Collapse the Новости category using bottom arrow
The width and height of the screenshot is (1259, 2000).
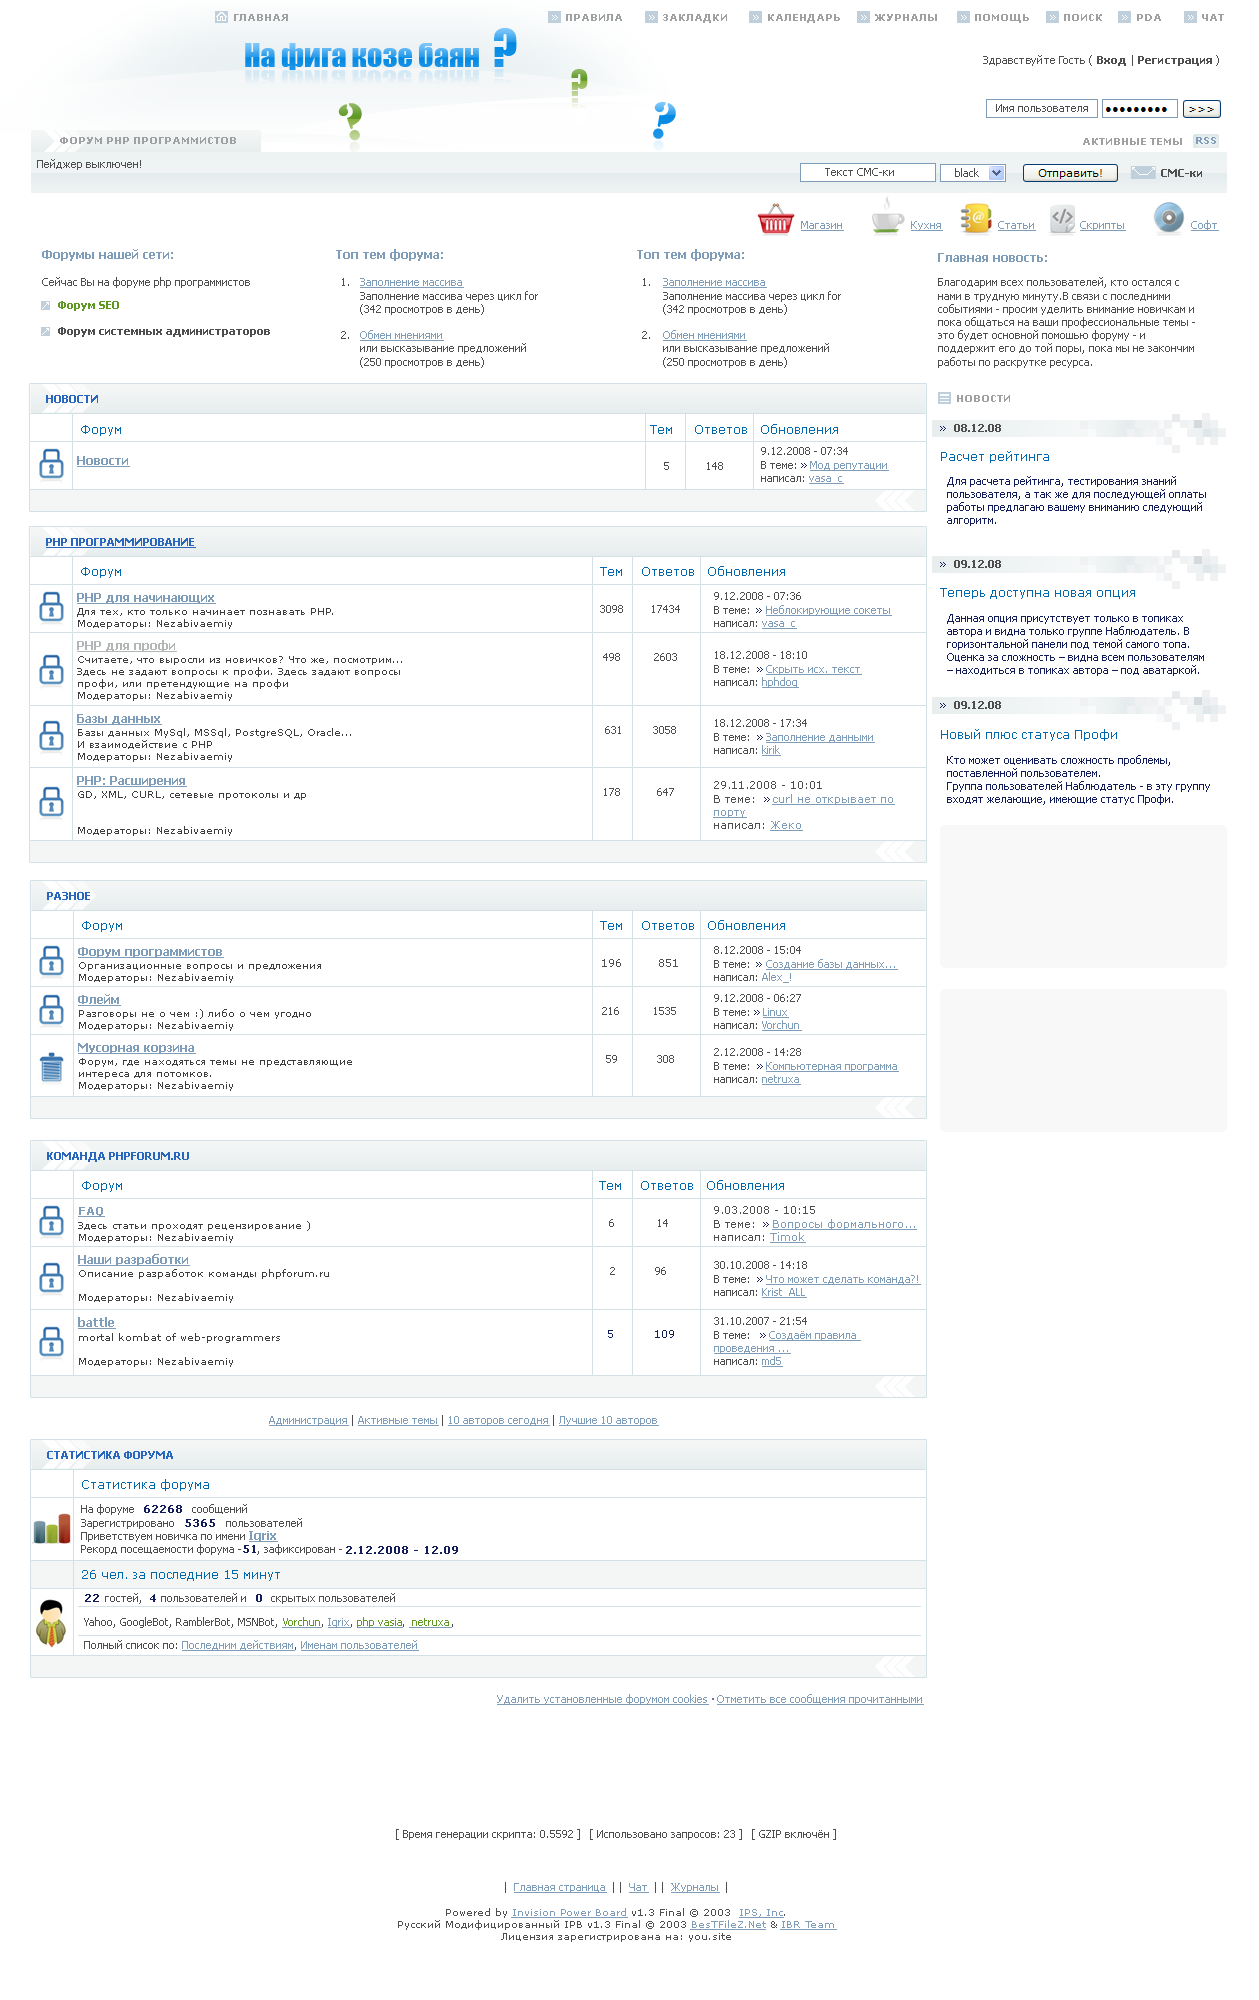(x=895, y=500)
